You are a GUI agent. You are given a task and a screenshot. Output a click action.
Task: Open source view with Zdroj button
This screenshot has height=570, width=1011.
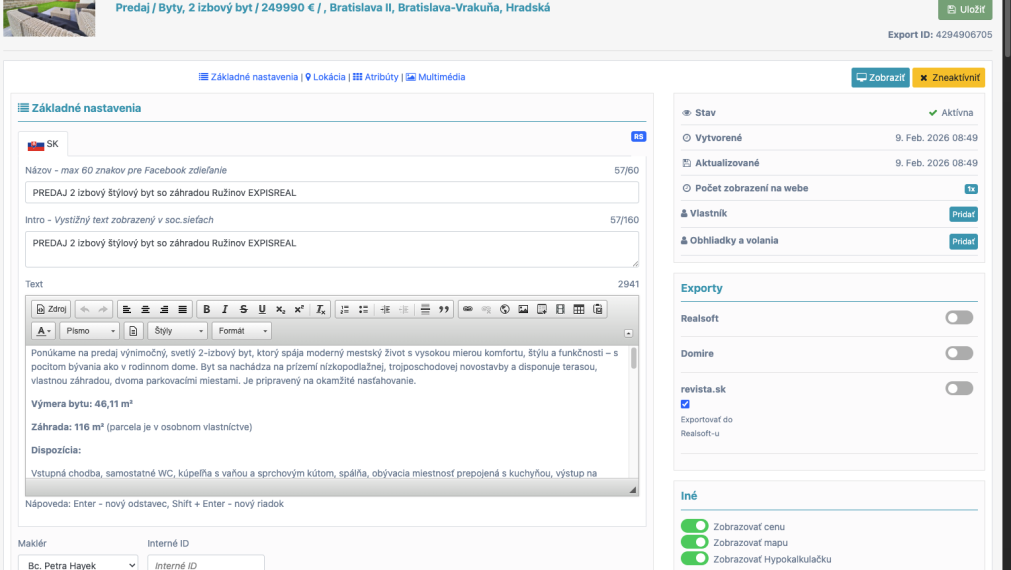51,310
